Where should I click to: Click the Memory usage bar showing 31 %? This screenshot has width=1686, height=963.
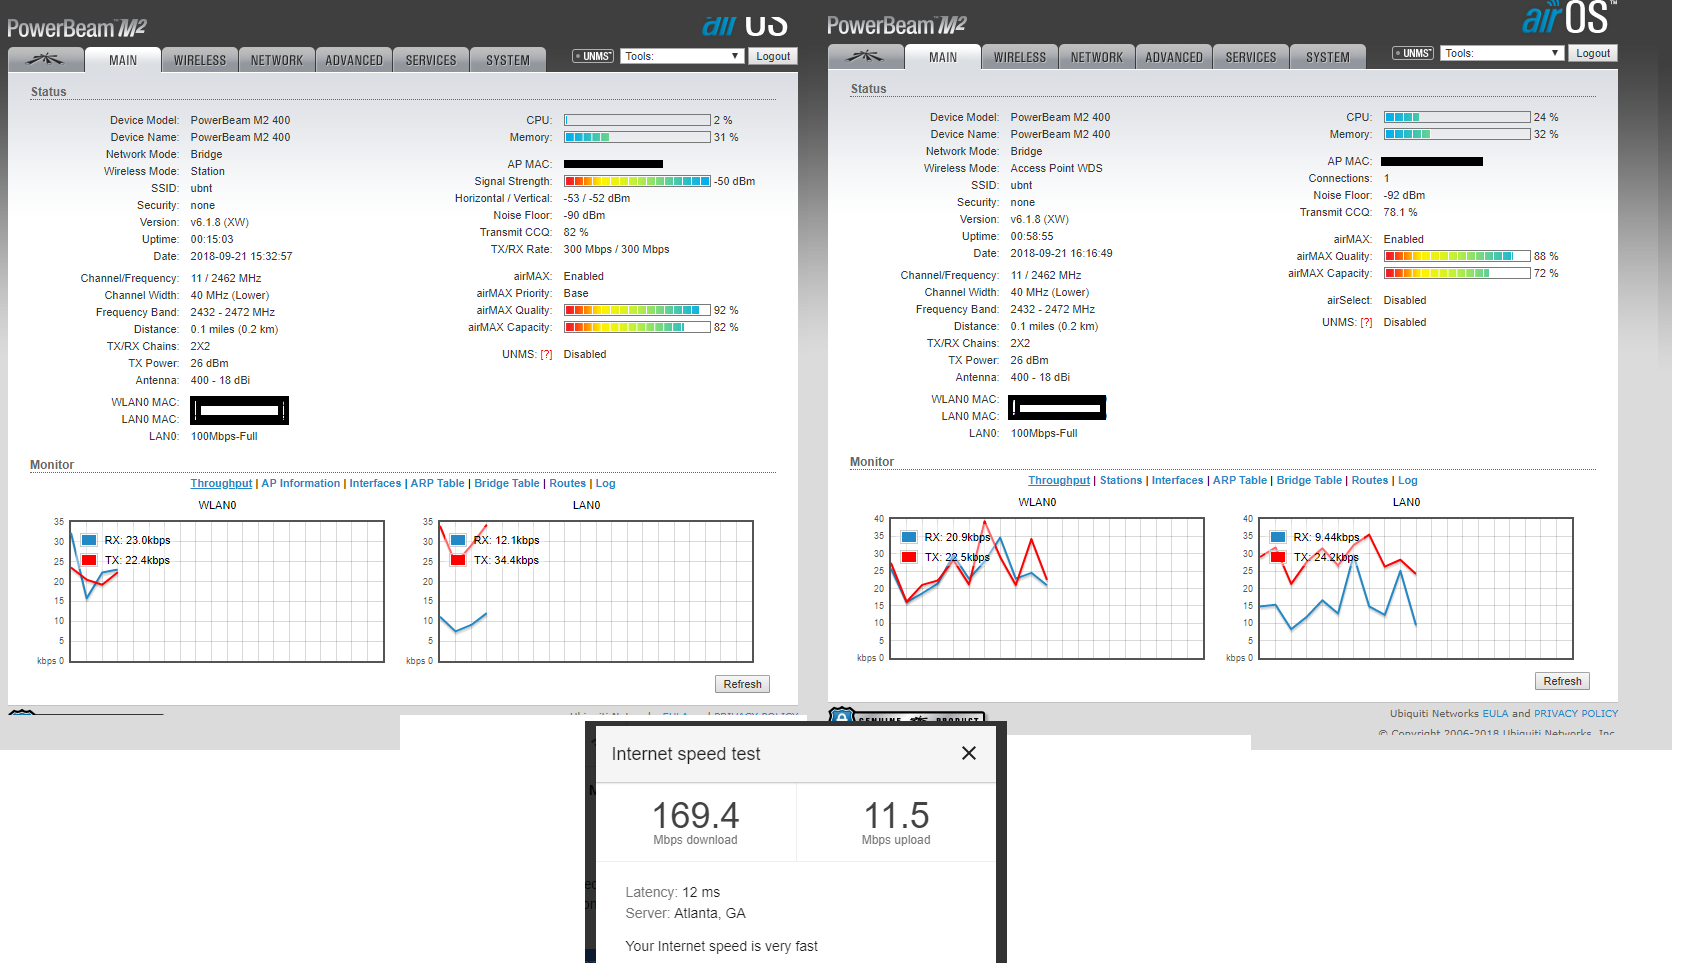pyautogui.click(x=637, y=137)
